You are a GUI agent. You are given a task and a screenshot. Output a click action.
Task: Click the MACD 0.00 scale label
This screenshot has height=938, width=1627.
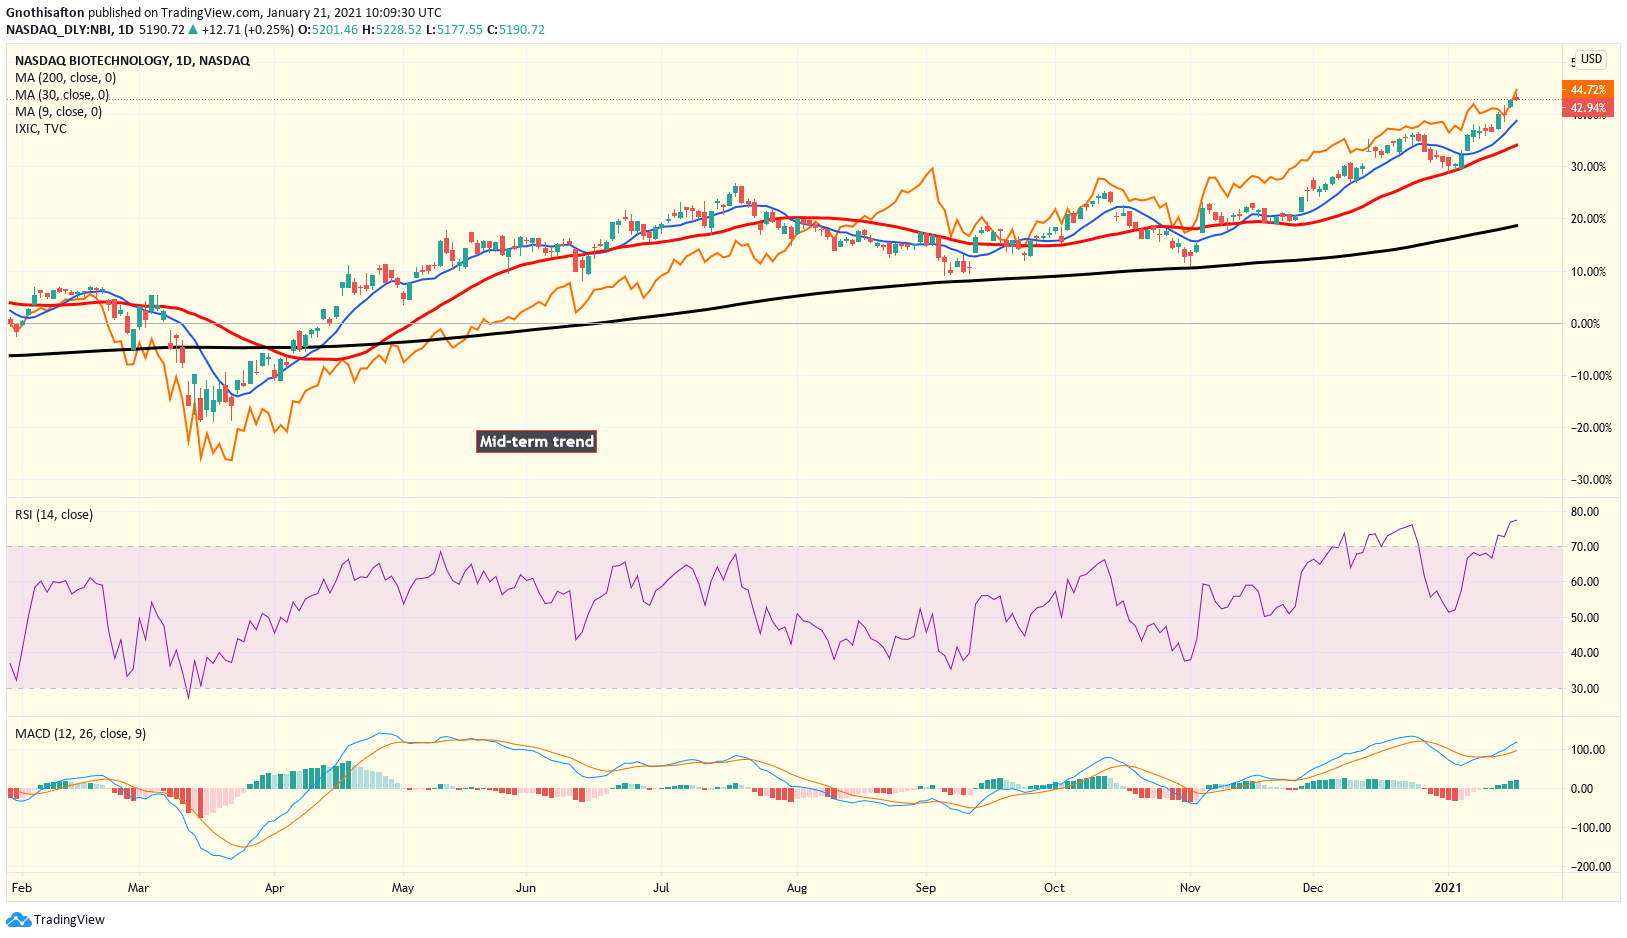click(1581, 788)
